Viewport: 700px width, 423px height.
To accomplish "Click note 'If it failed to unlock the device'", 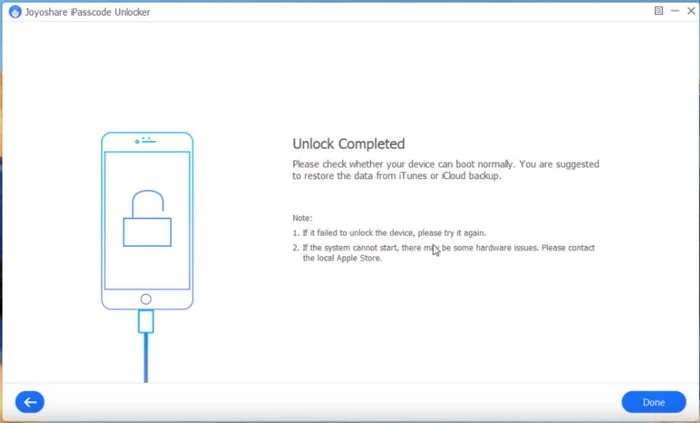I will click(389, 233).
